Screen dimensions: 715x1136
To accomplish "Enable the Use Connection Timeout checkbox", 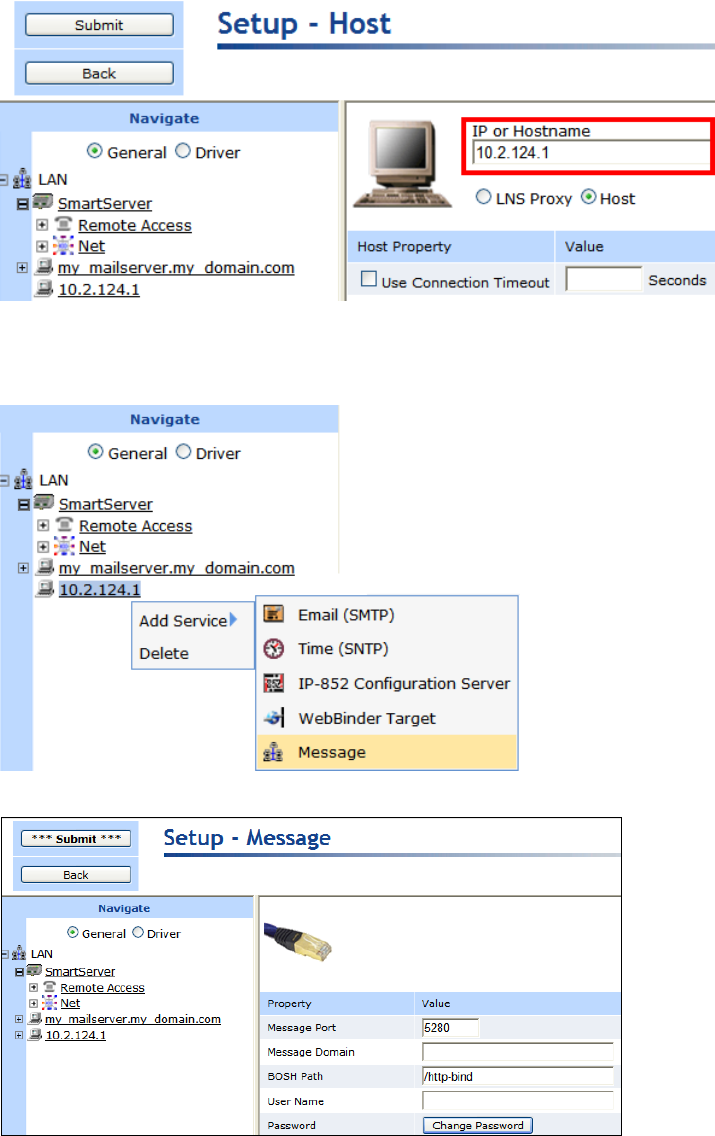I will (x=368, y=282).
